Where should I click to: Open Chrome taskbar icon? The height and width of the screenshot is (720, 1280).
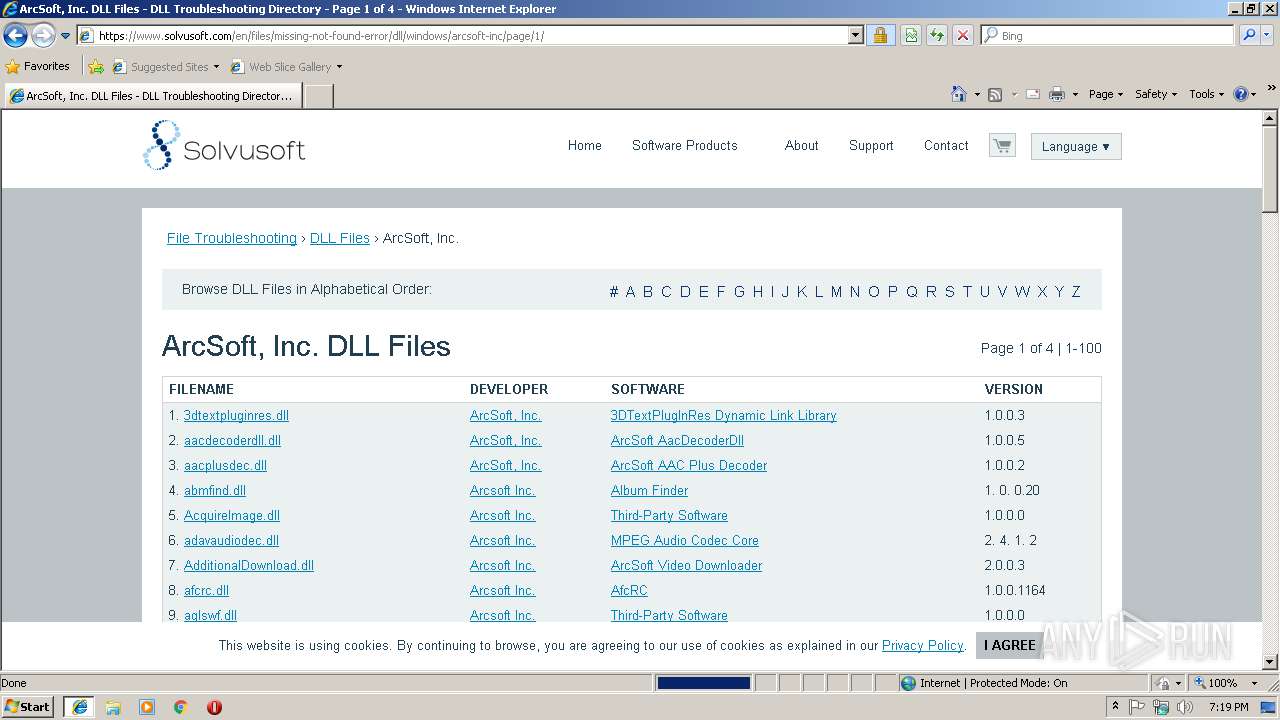(181, 707)
